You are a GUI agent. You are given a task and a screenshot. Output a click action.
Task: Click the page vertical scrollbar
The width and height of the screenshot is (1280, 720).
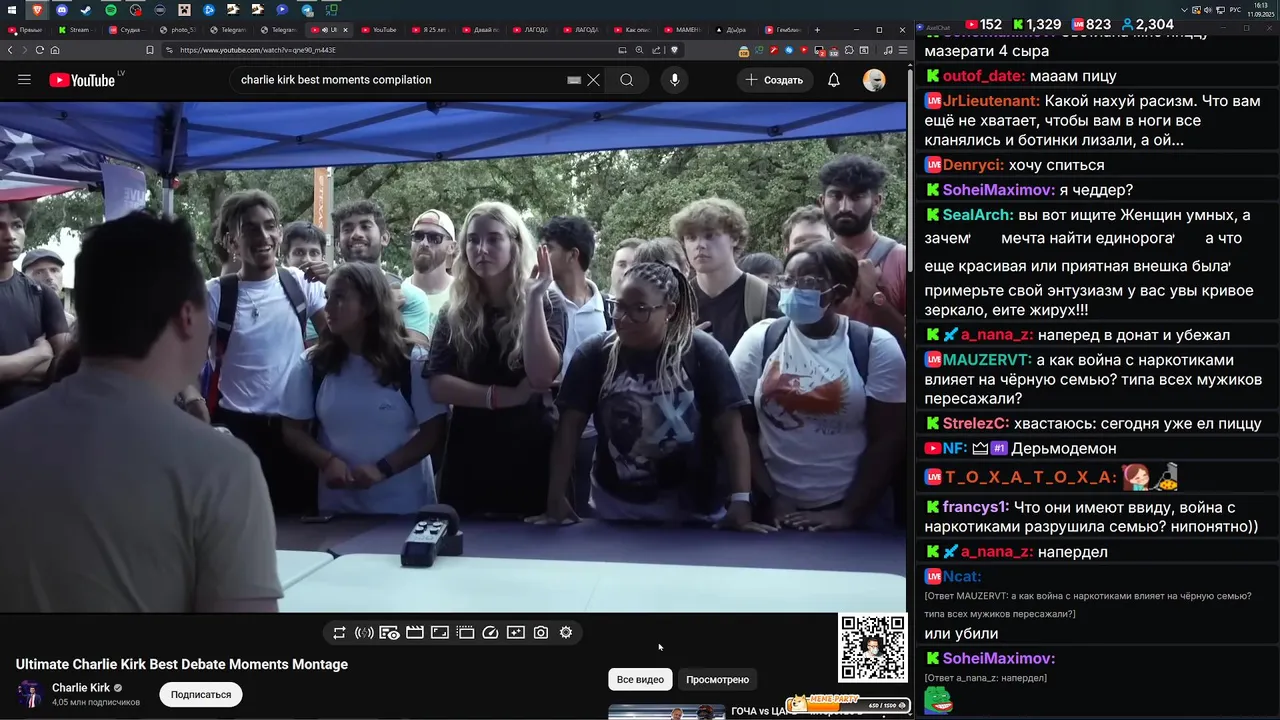pos(909,170)
